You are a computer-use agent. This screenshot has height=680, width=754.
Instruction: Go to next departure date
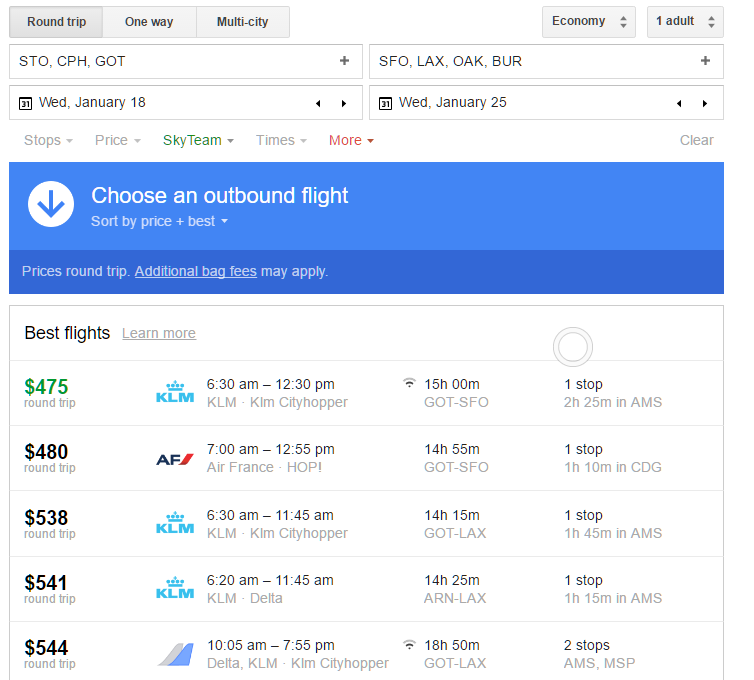(x=344, y=103)
